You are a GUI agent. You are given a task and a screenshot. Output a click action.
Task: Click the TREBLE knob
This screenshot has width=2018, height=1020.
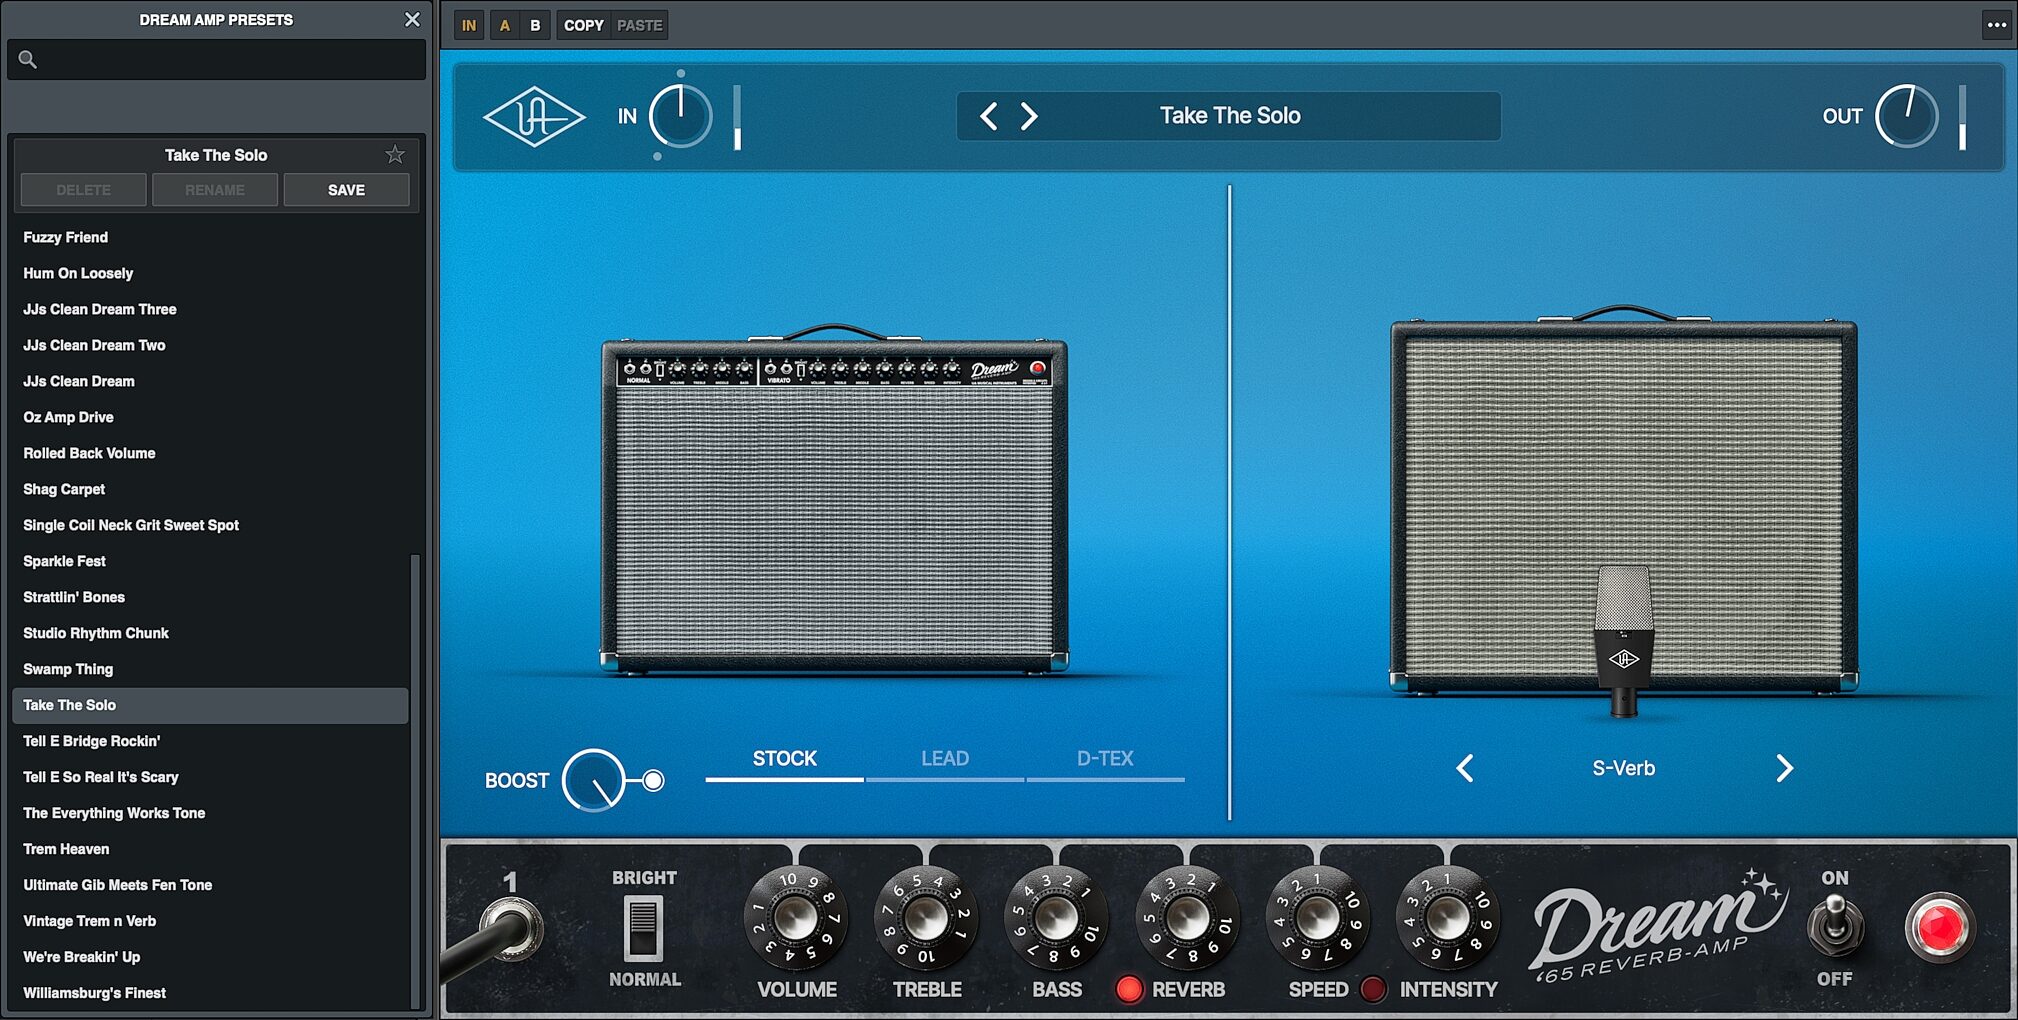point(926,918)
